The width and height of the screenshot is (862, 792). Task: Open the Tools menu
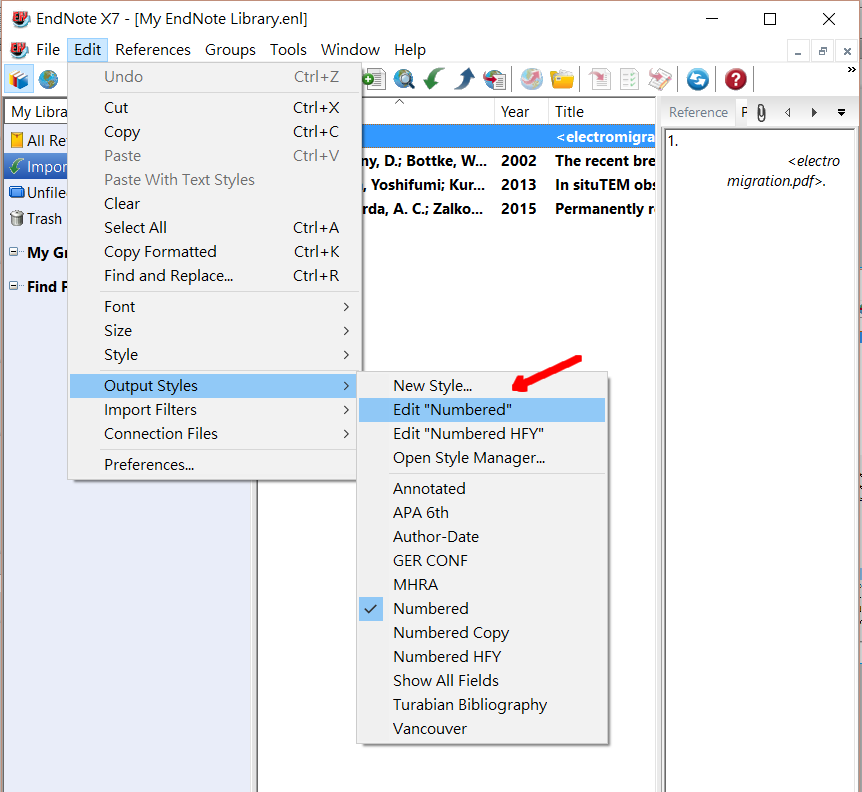tap(288, 50)
